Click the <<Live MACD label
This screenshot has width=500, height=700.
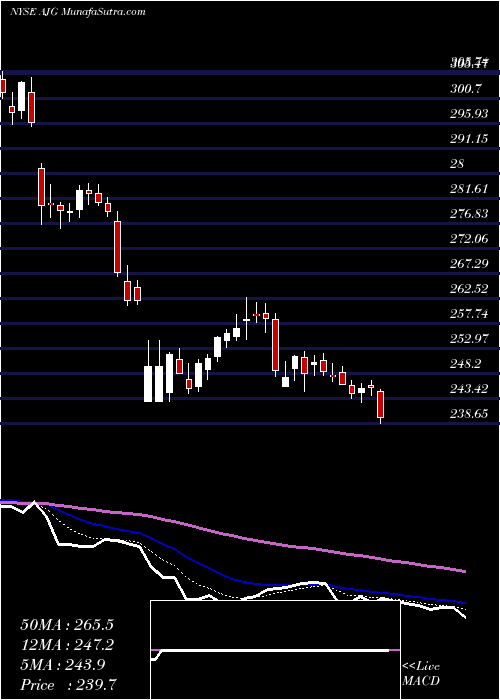421,674
